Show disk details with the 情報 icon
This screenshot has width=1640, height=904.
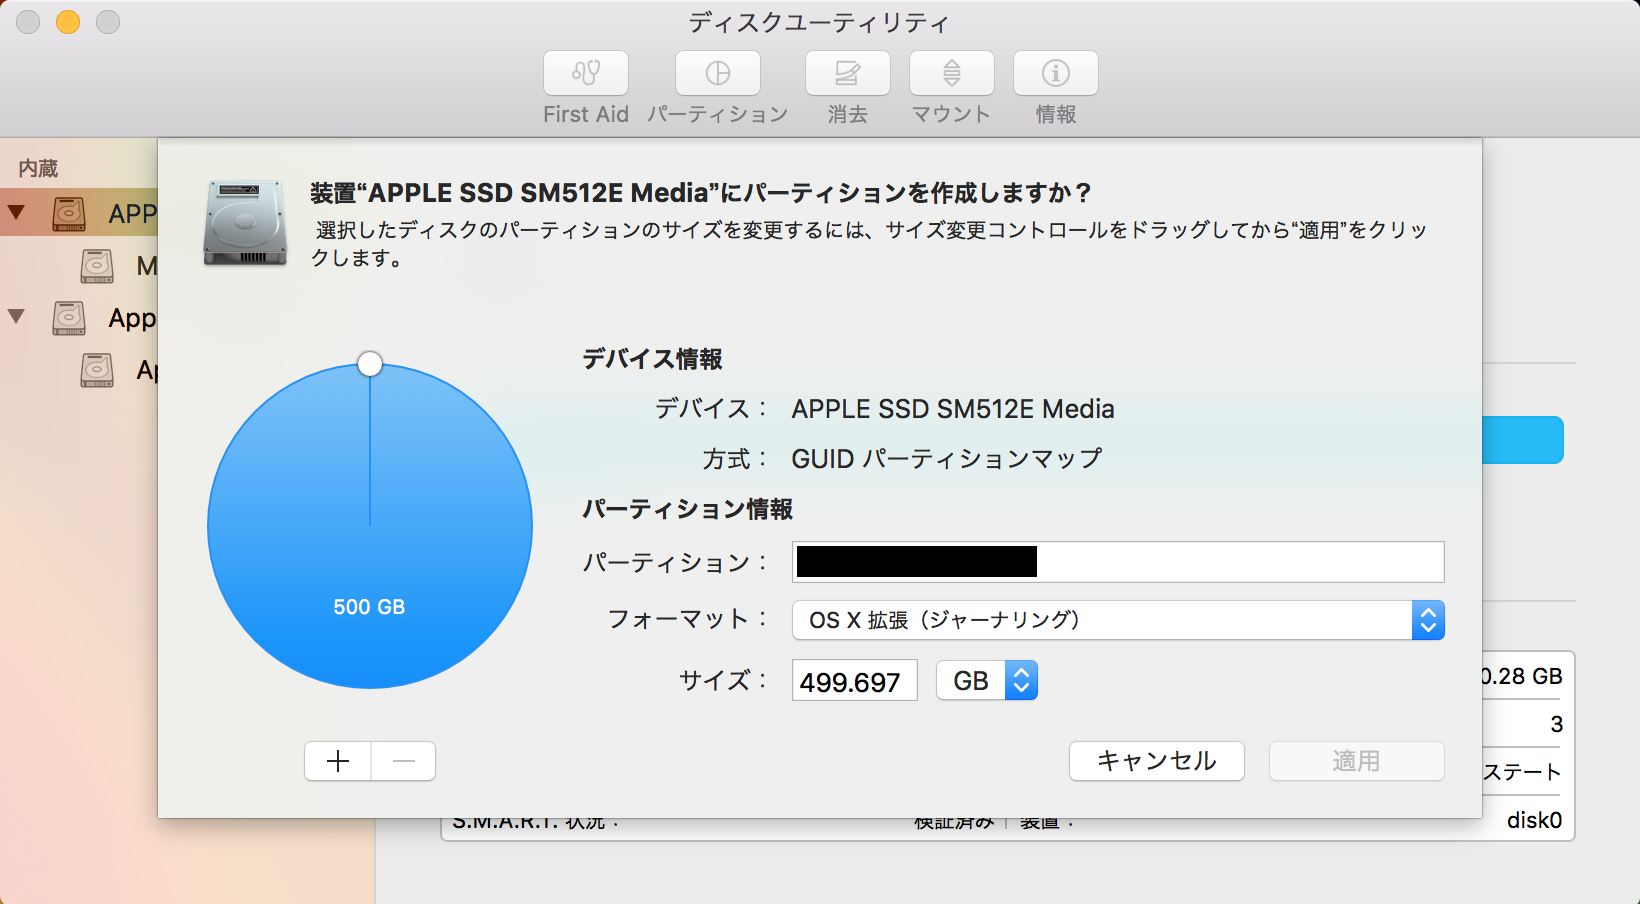[x=1056, y=73]
